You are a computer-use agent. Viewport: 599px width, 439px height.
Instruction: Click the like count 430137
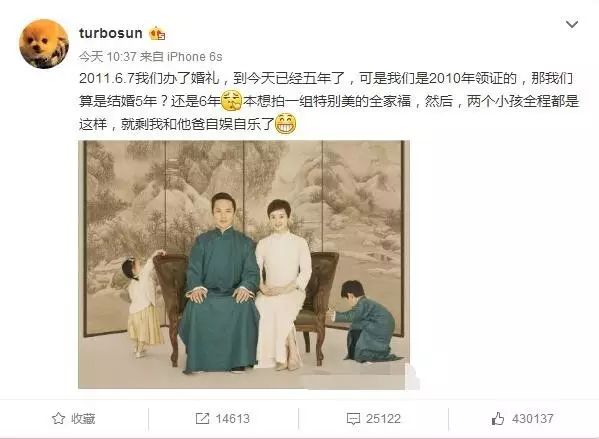click(533, 419)
